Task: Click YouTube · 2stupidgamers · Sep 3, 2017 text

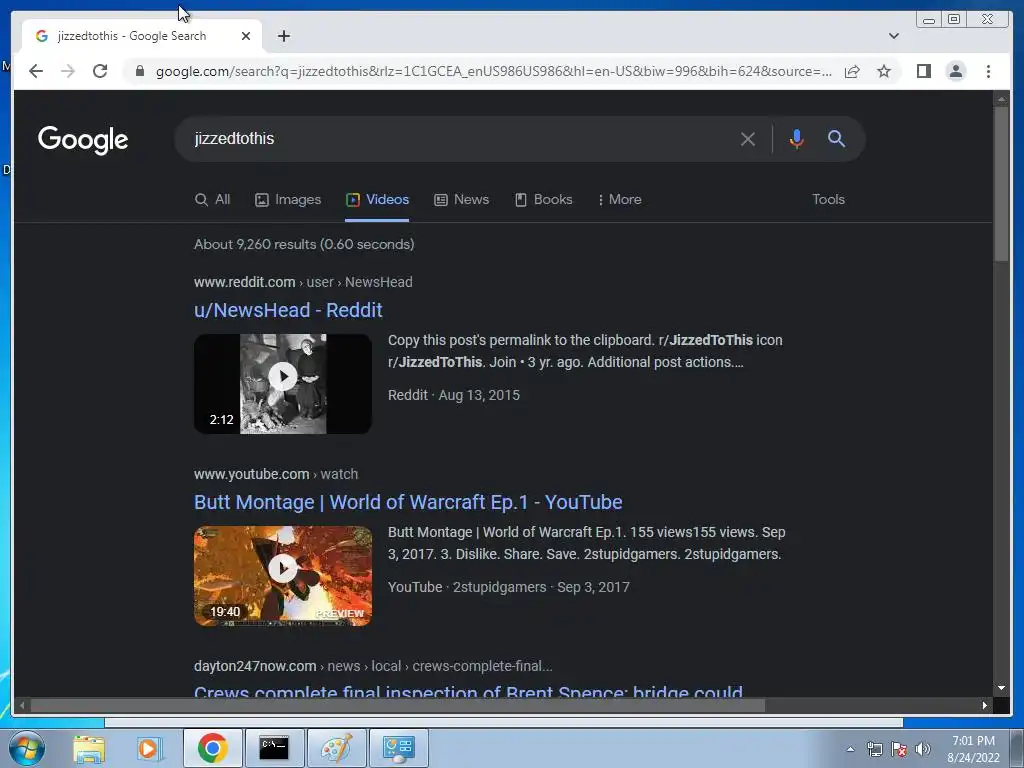Action: tap(509, 587)
